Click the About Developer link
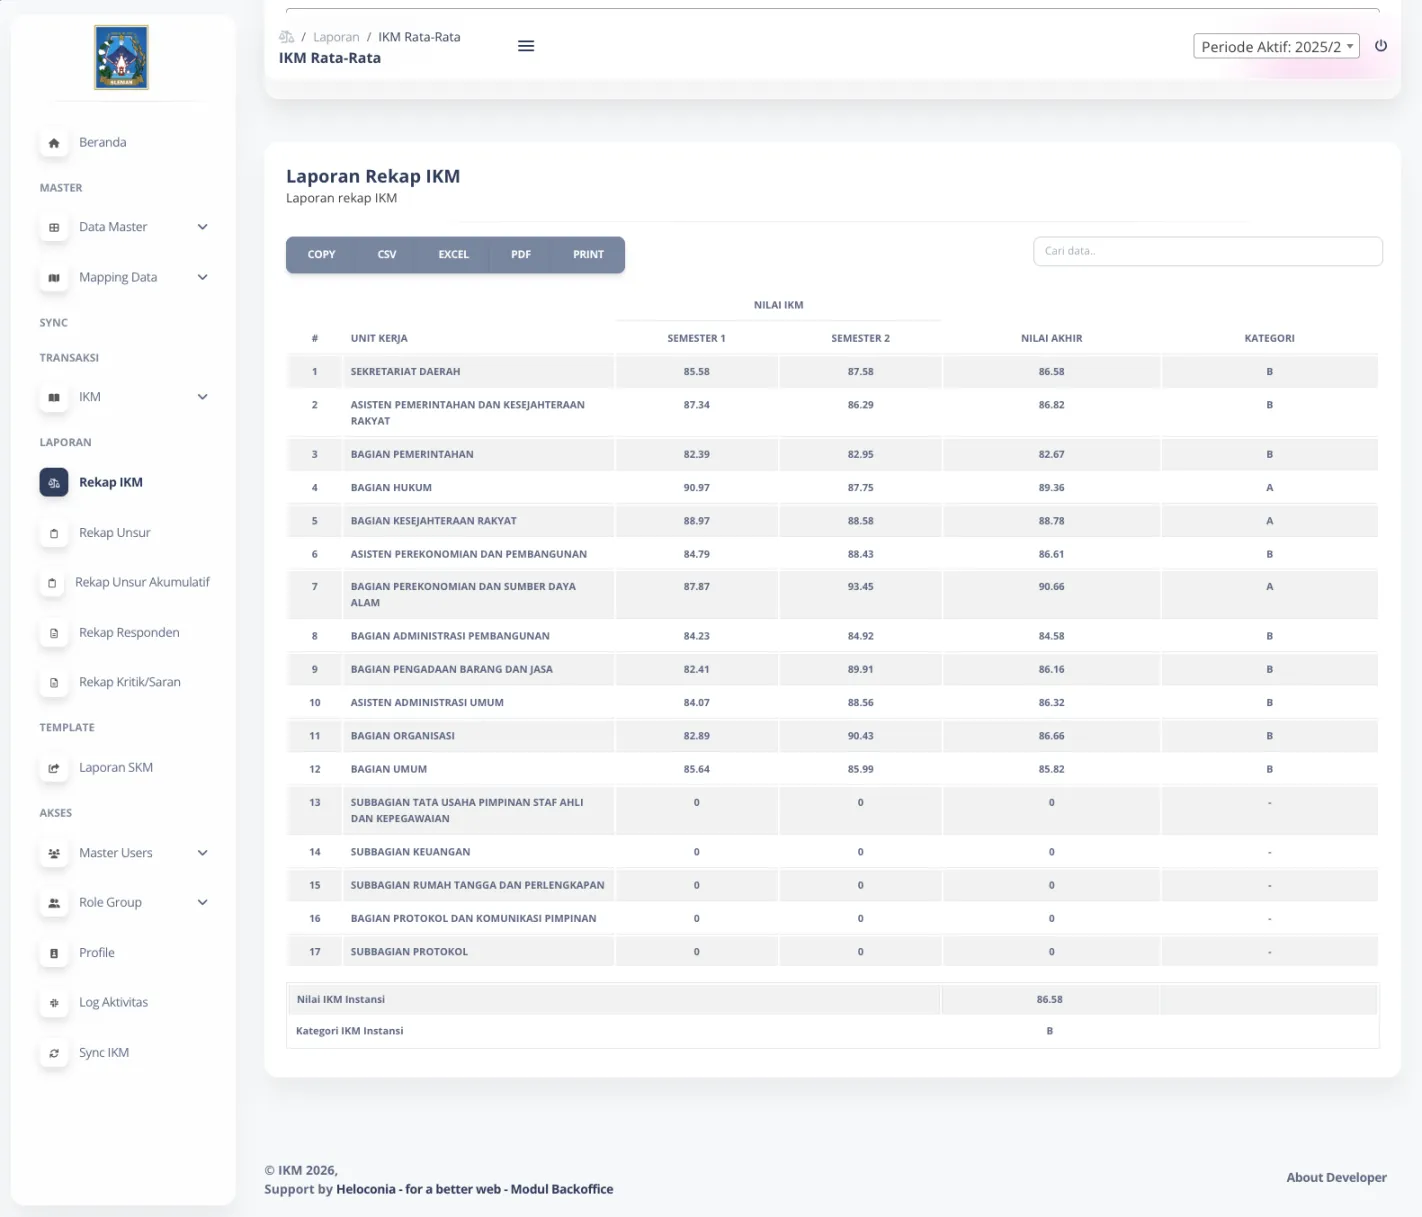 (1335, 1177)
